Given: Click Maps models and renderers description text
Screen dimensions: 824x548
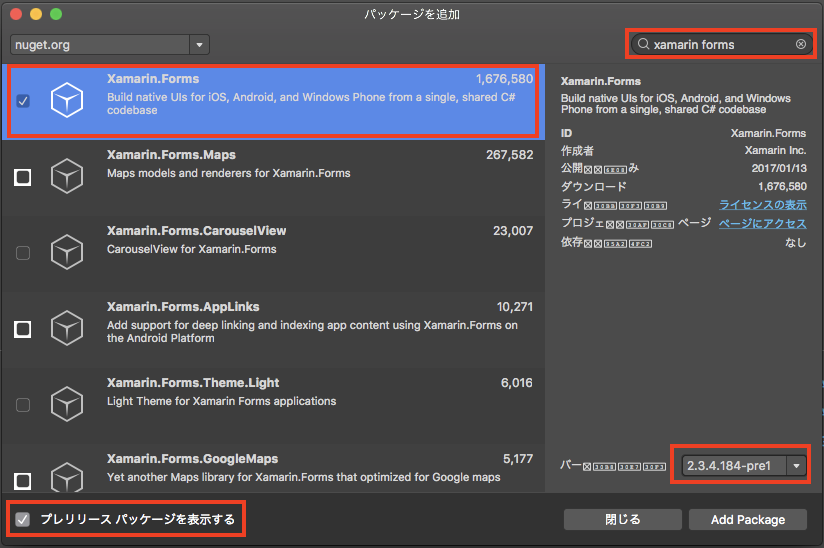Looking at the screenshot, I should tap(229, 173).
